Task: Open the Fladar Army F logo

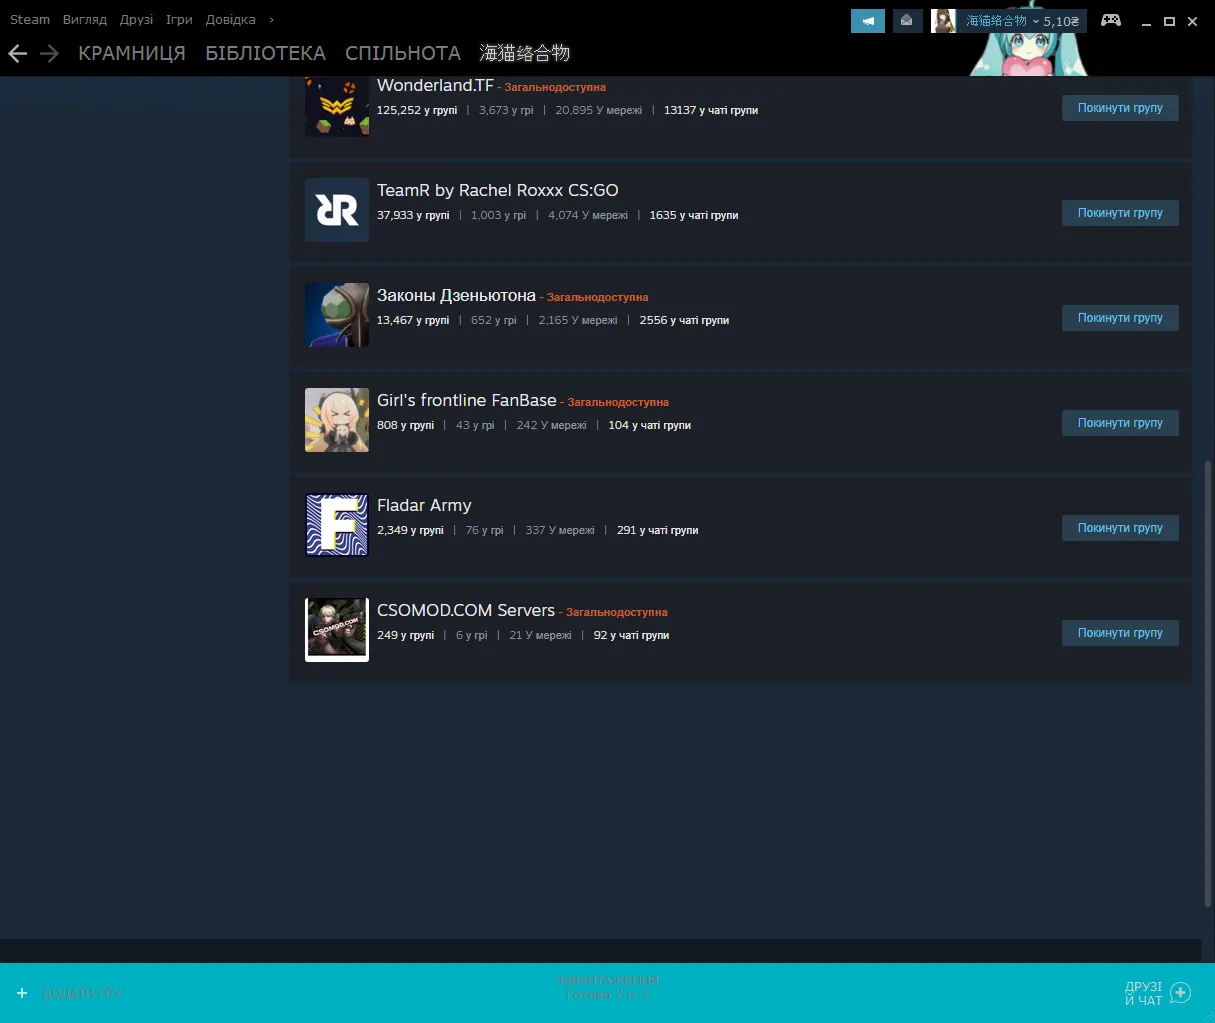Action: [337, 525]
